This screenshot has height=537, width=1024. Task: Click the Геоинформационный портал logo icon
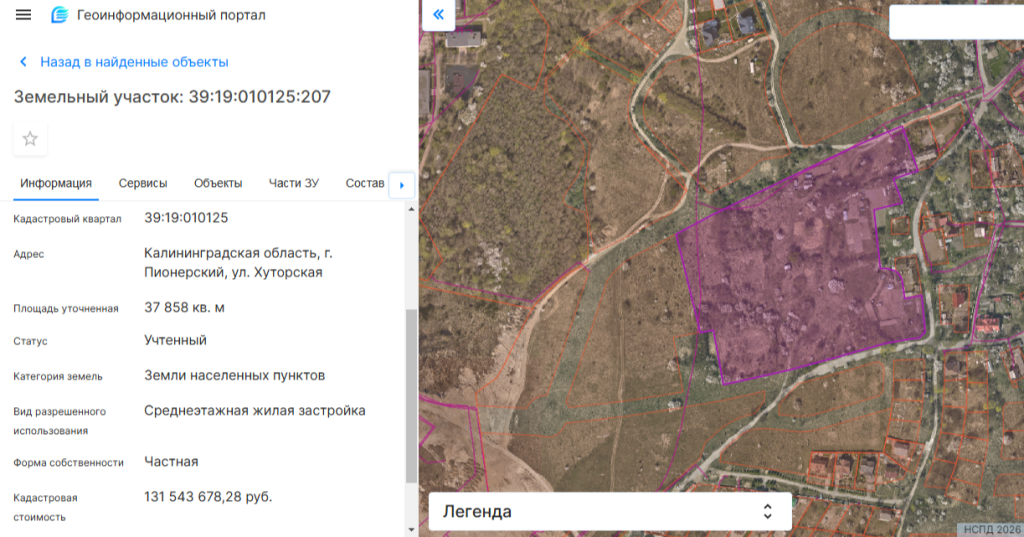click(x=60, y=15)
